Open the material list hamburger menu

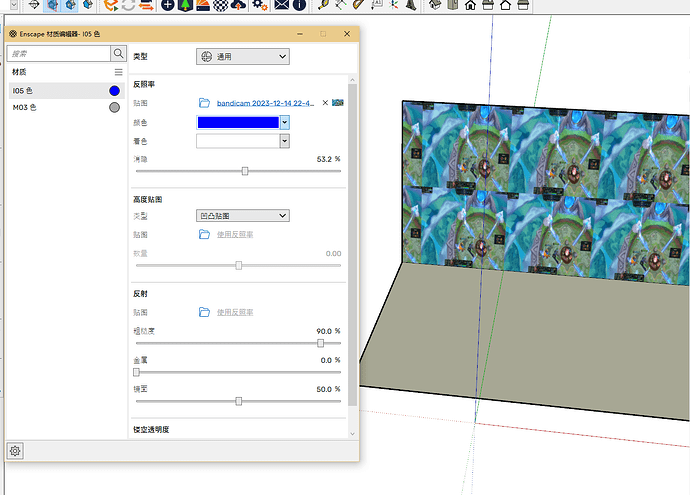(x=118, y=72)
